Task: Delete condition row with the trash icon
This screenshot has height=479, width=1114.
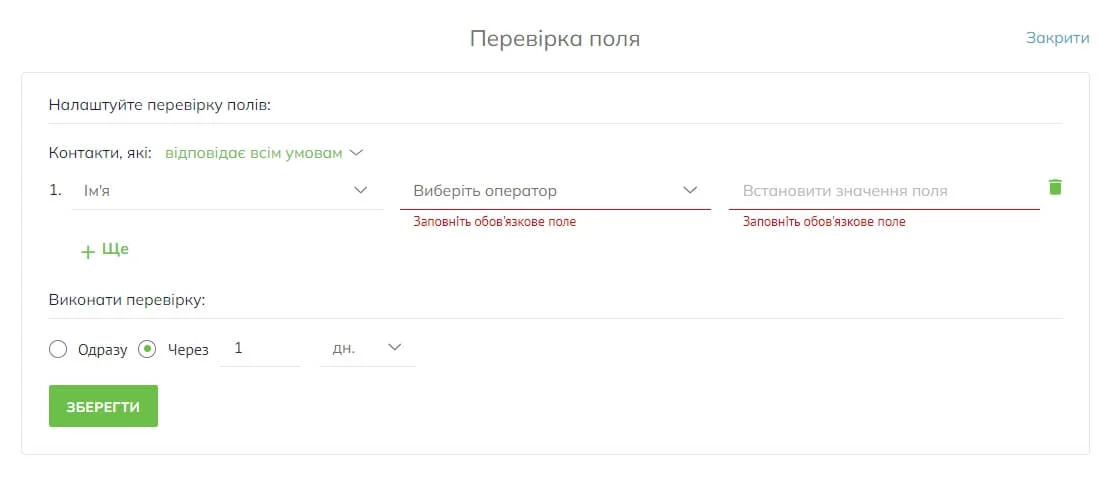Action: (1055, 187)
